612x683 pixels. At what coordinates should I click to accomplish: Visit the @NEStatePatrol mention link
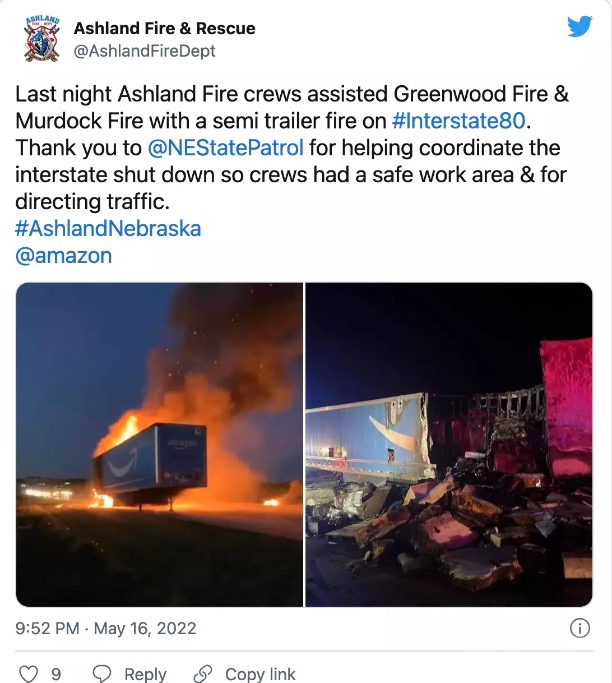tap(226, 148)
